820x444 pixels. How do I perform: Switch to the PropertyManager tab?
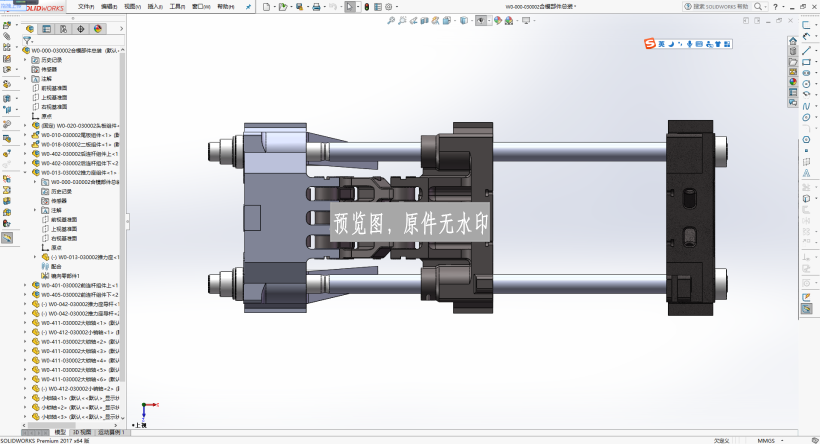pos(47,29)
